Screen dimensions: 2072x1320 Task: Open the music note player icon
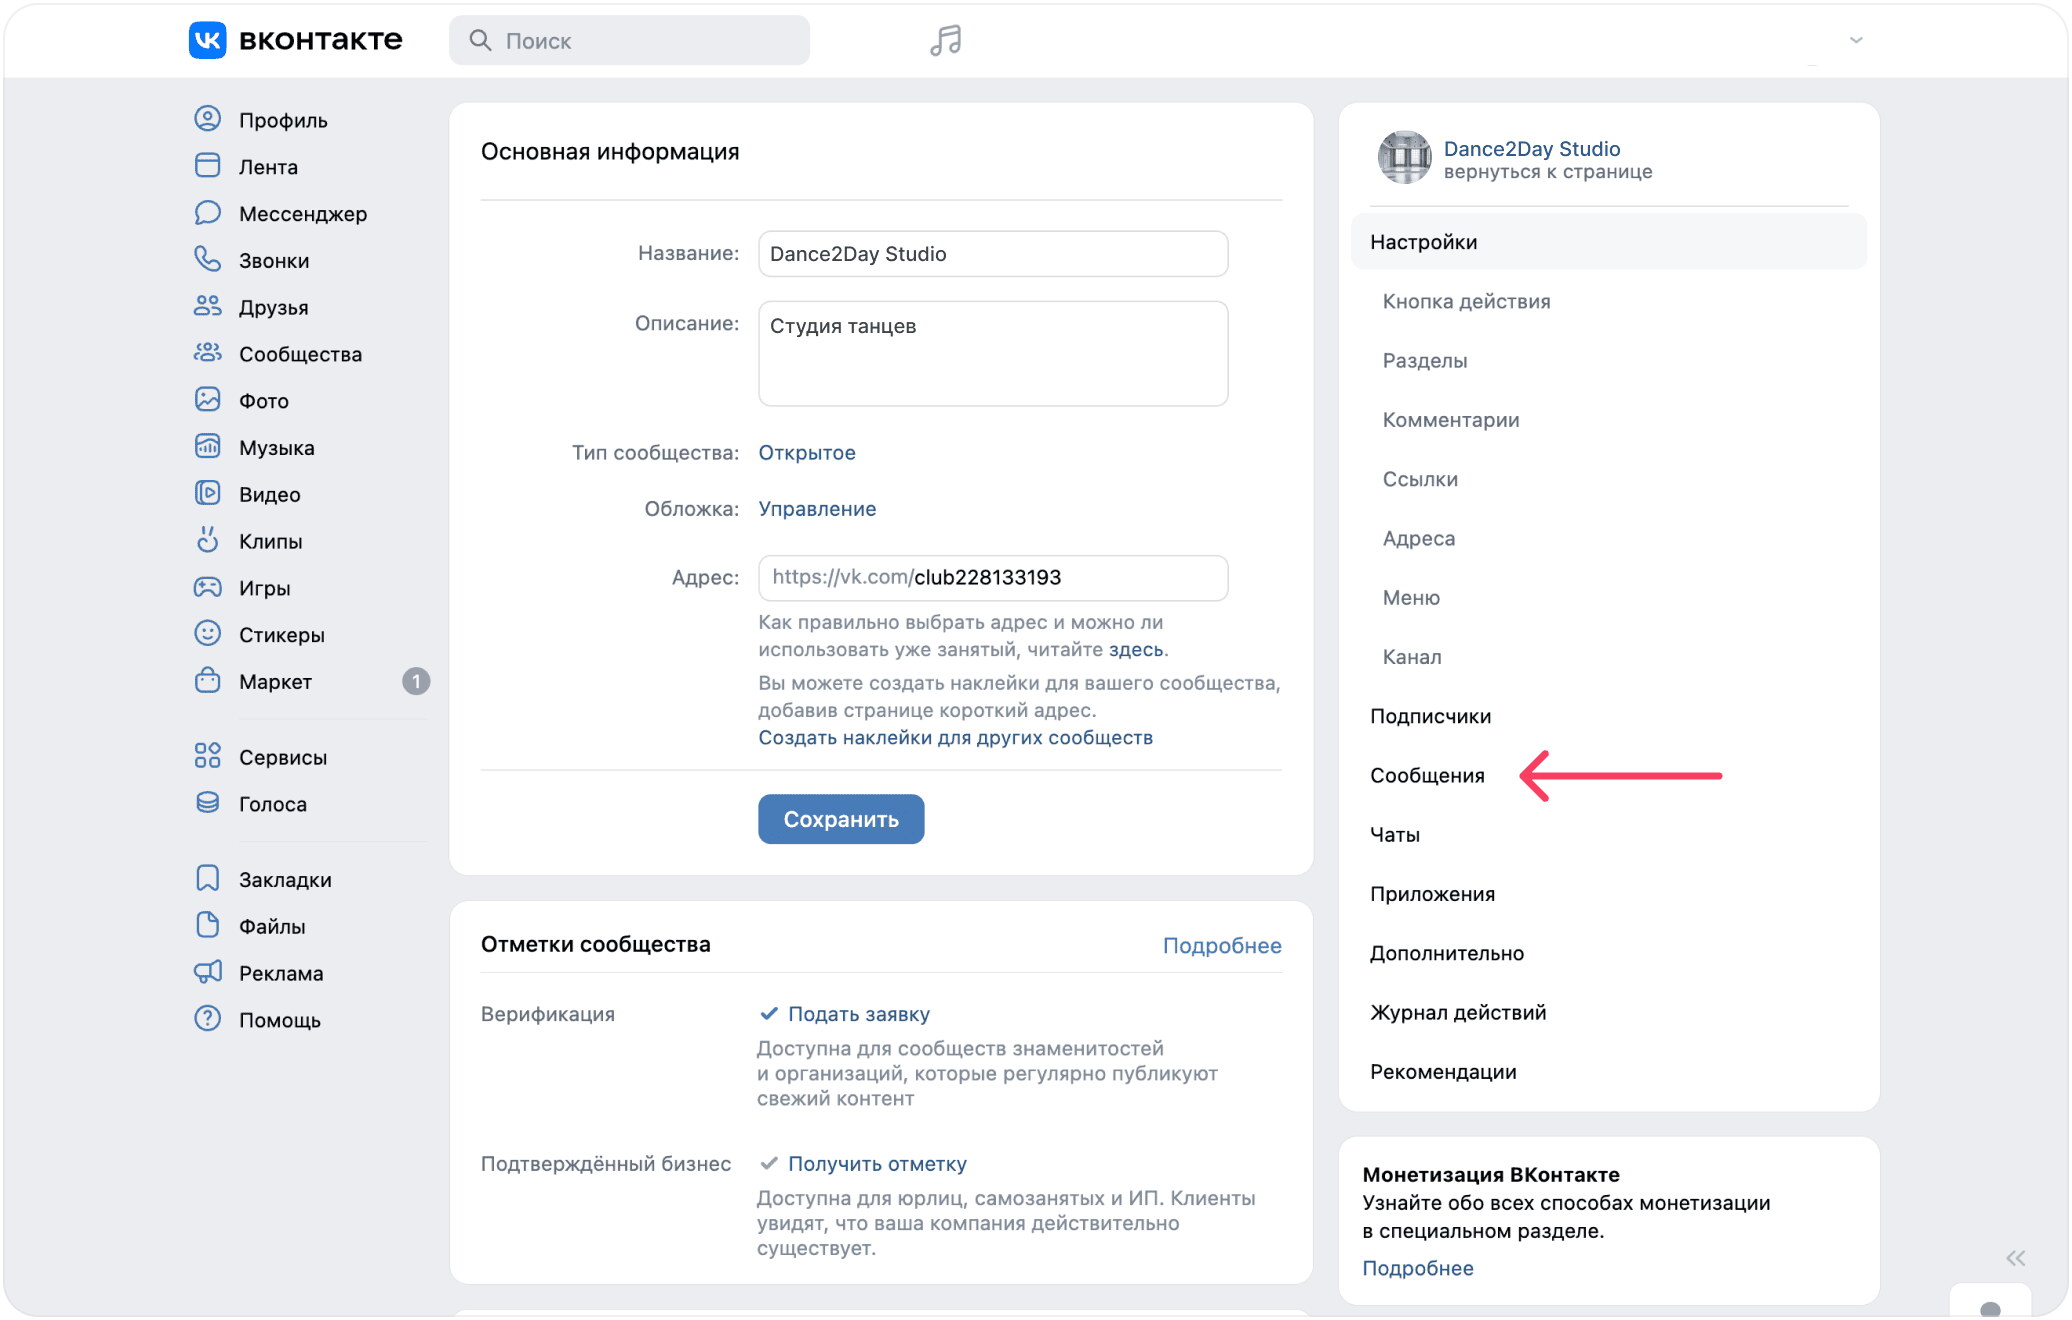[x=945, y=40]
